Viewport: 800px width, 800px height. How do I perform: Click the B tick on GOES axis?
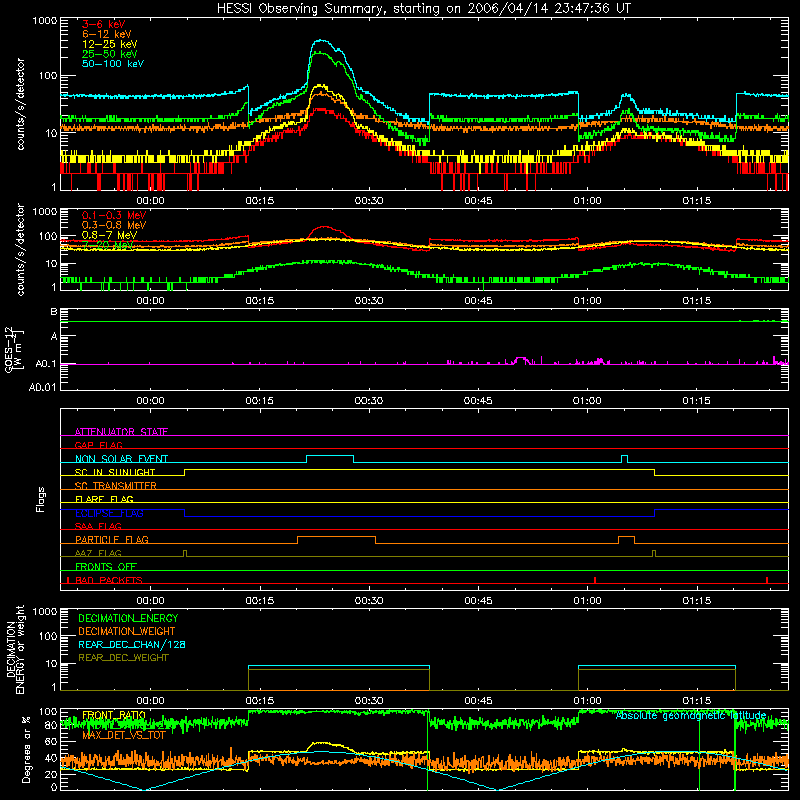click(54, 311)
